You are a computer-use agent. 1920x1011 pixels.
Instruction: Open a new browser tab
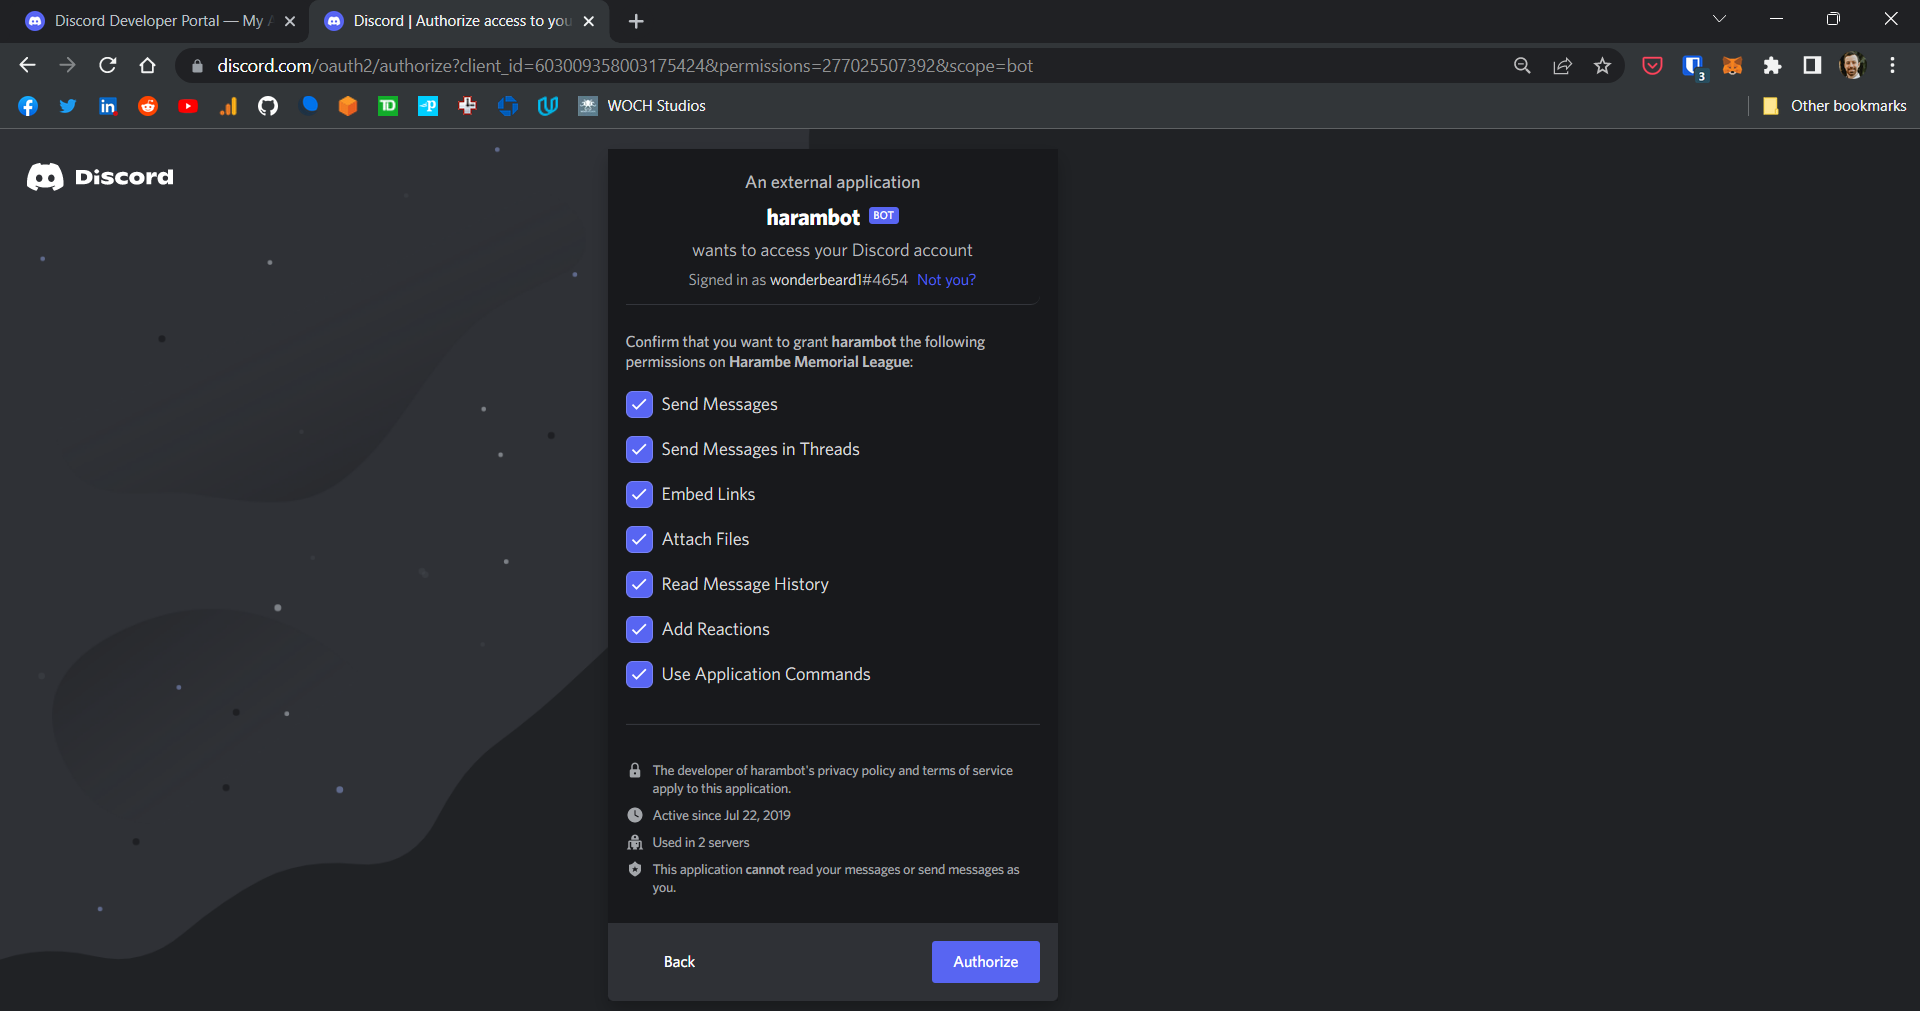[x=636, y=21]
